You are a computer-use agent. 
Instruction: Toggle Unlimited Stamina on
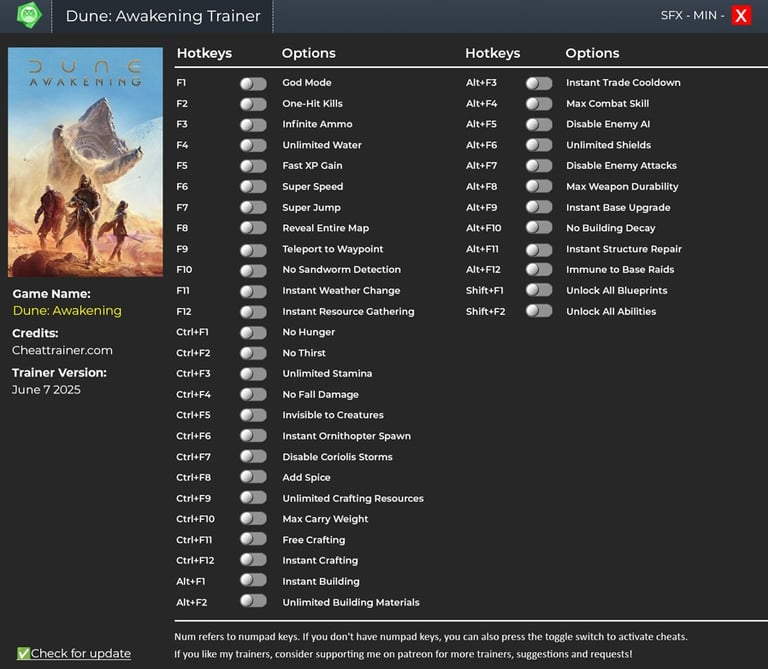click(x=253, y=374)
